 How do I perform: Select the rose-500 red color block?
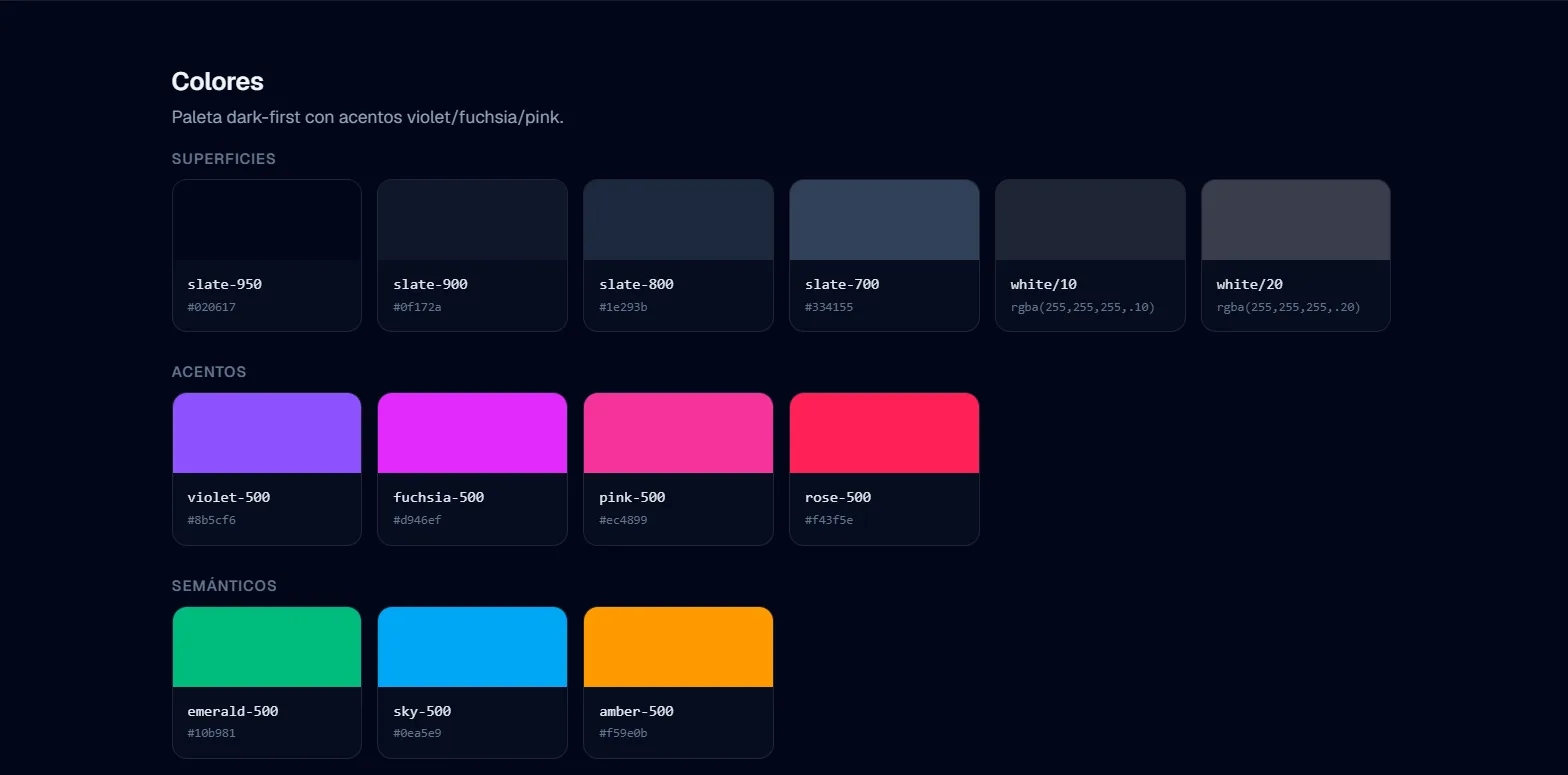pos(884,433)
